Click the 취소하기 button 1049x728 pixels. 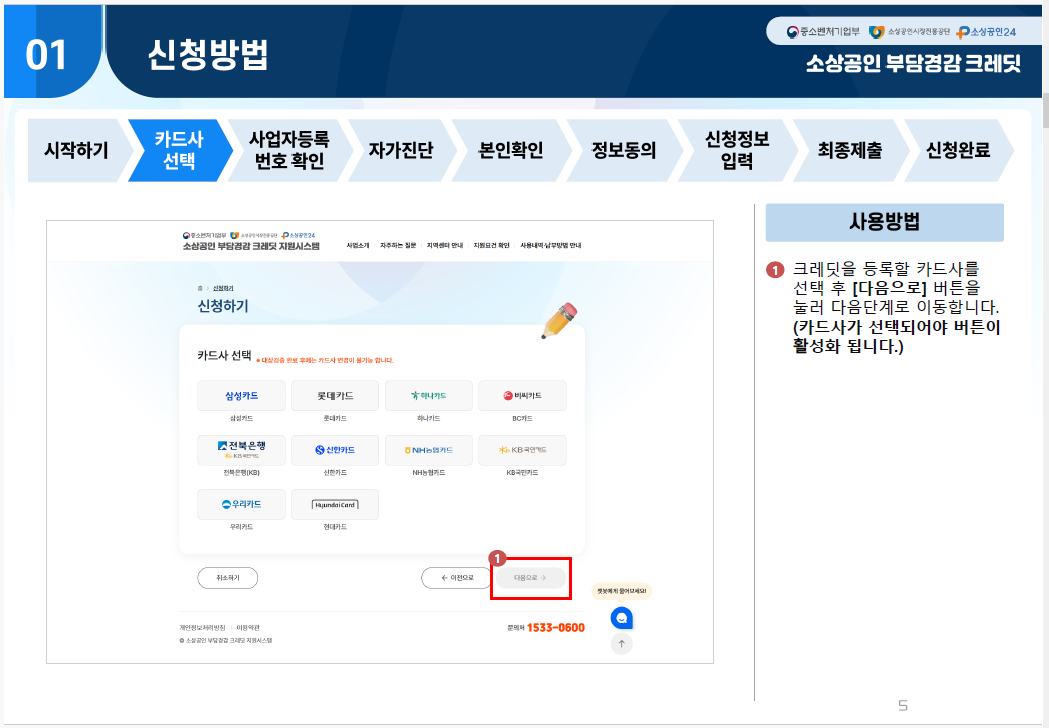pos(227,577)
